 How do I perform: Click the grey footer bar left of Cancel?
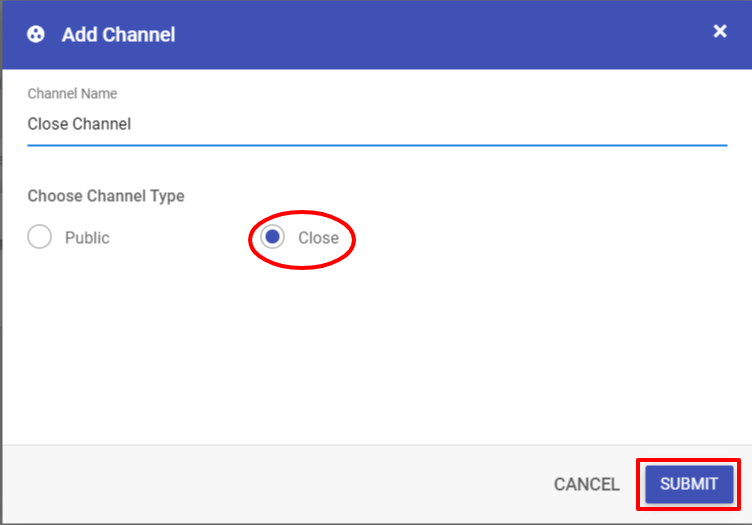(273, 484)
